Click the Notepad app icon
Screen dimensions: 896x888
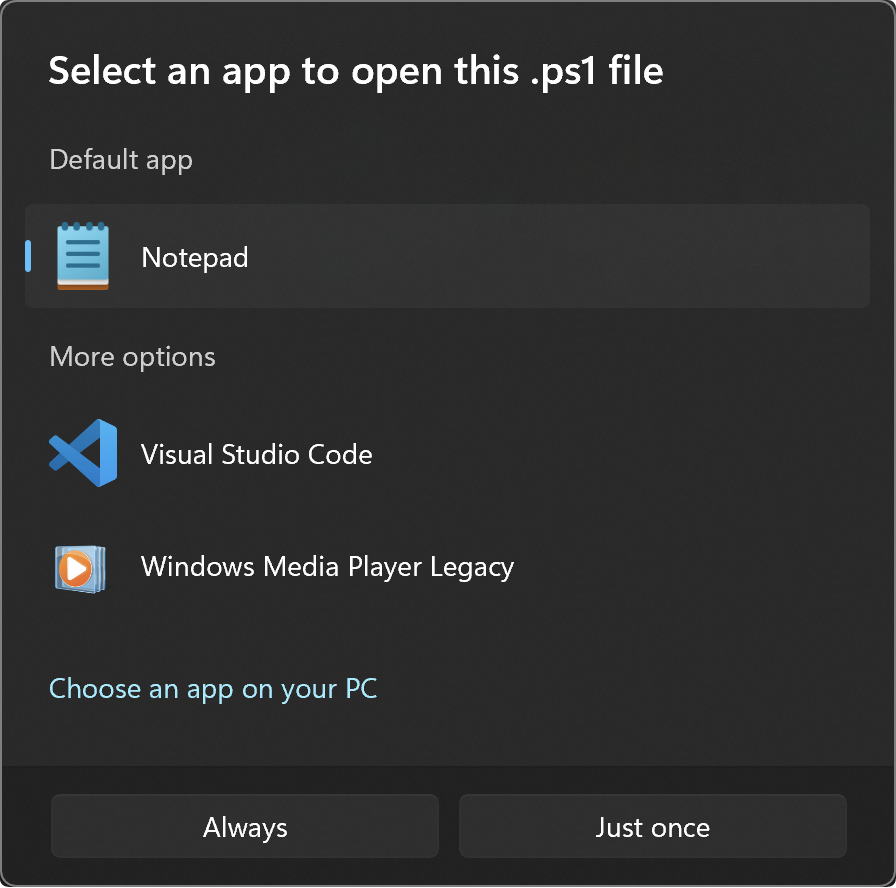coord(83,256)
